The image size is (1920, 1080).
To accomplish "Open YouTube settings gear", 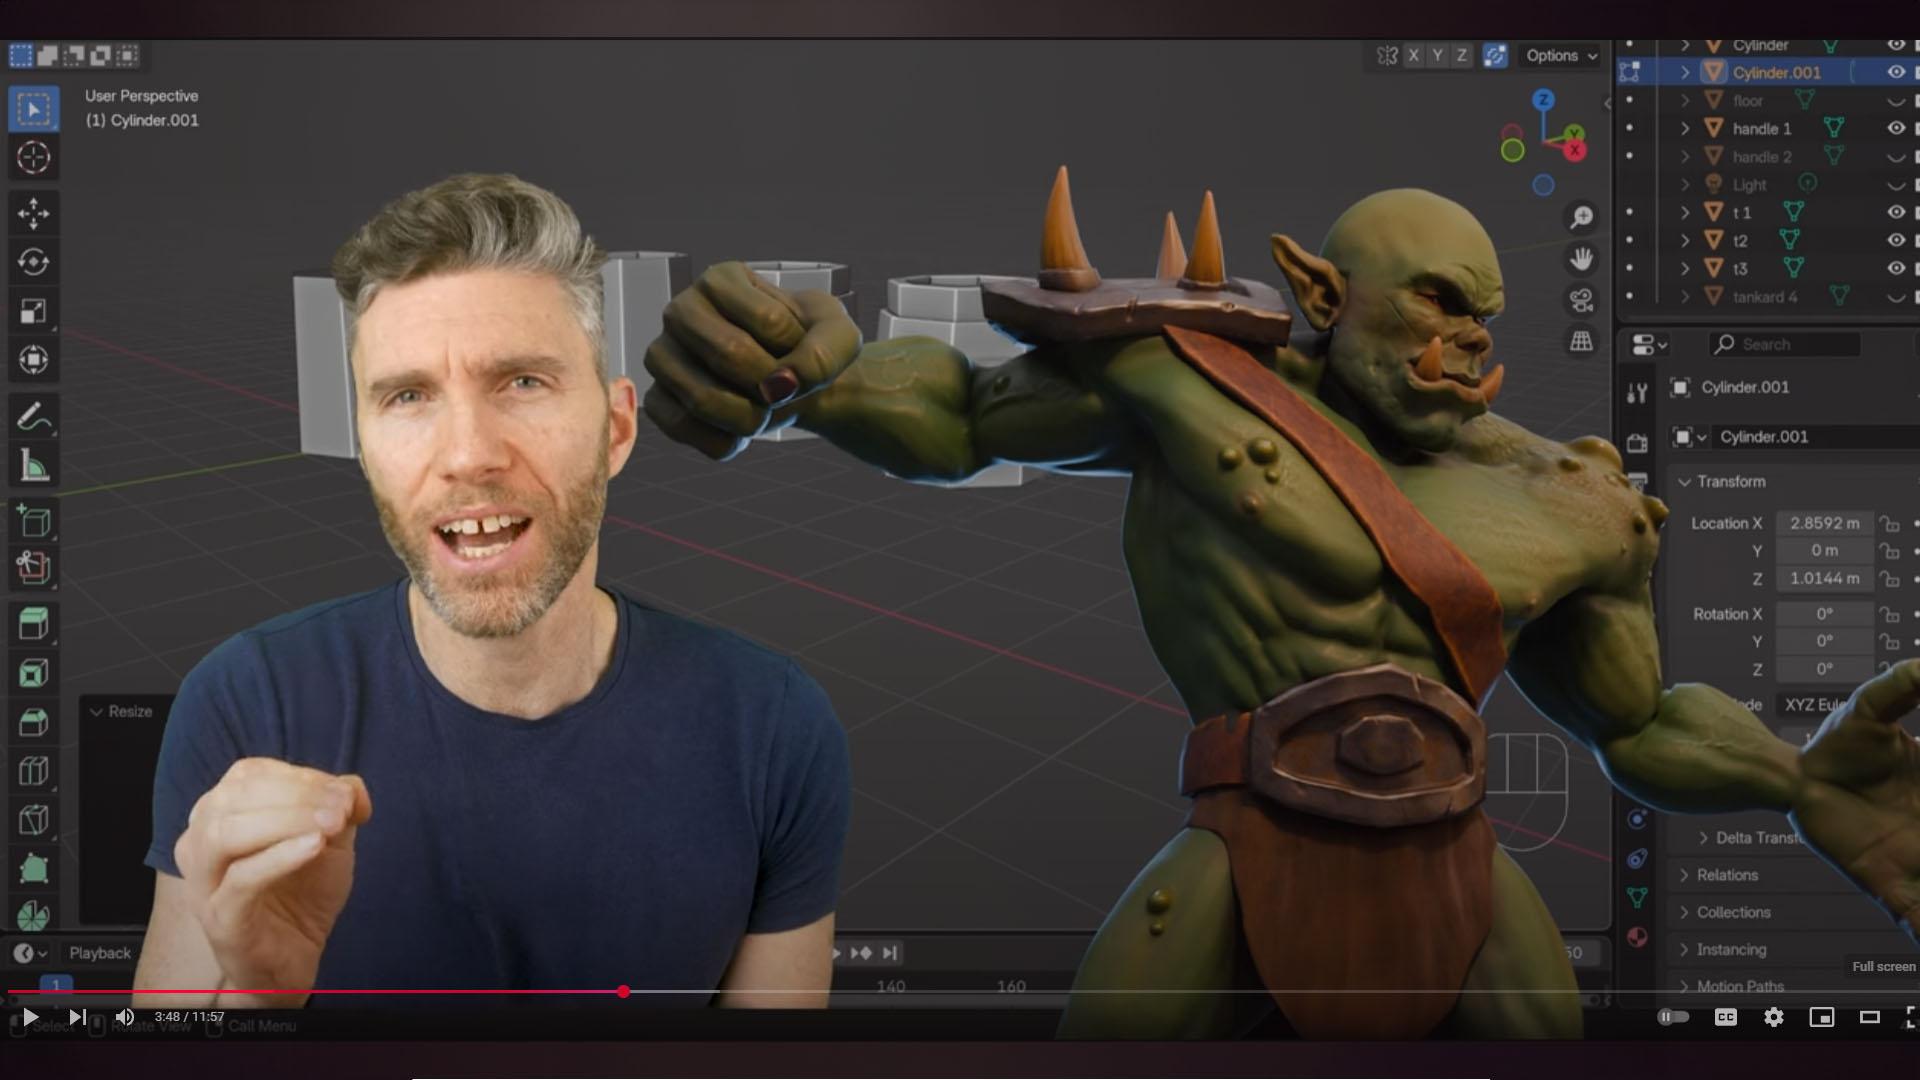I will (x=1774, y=1017).
